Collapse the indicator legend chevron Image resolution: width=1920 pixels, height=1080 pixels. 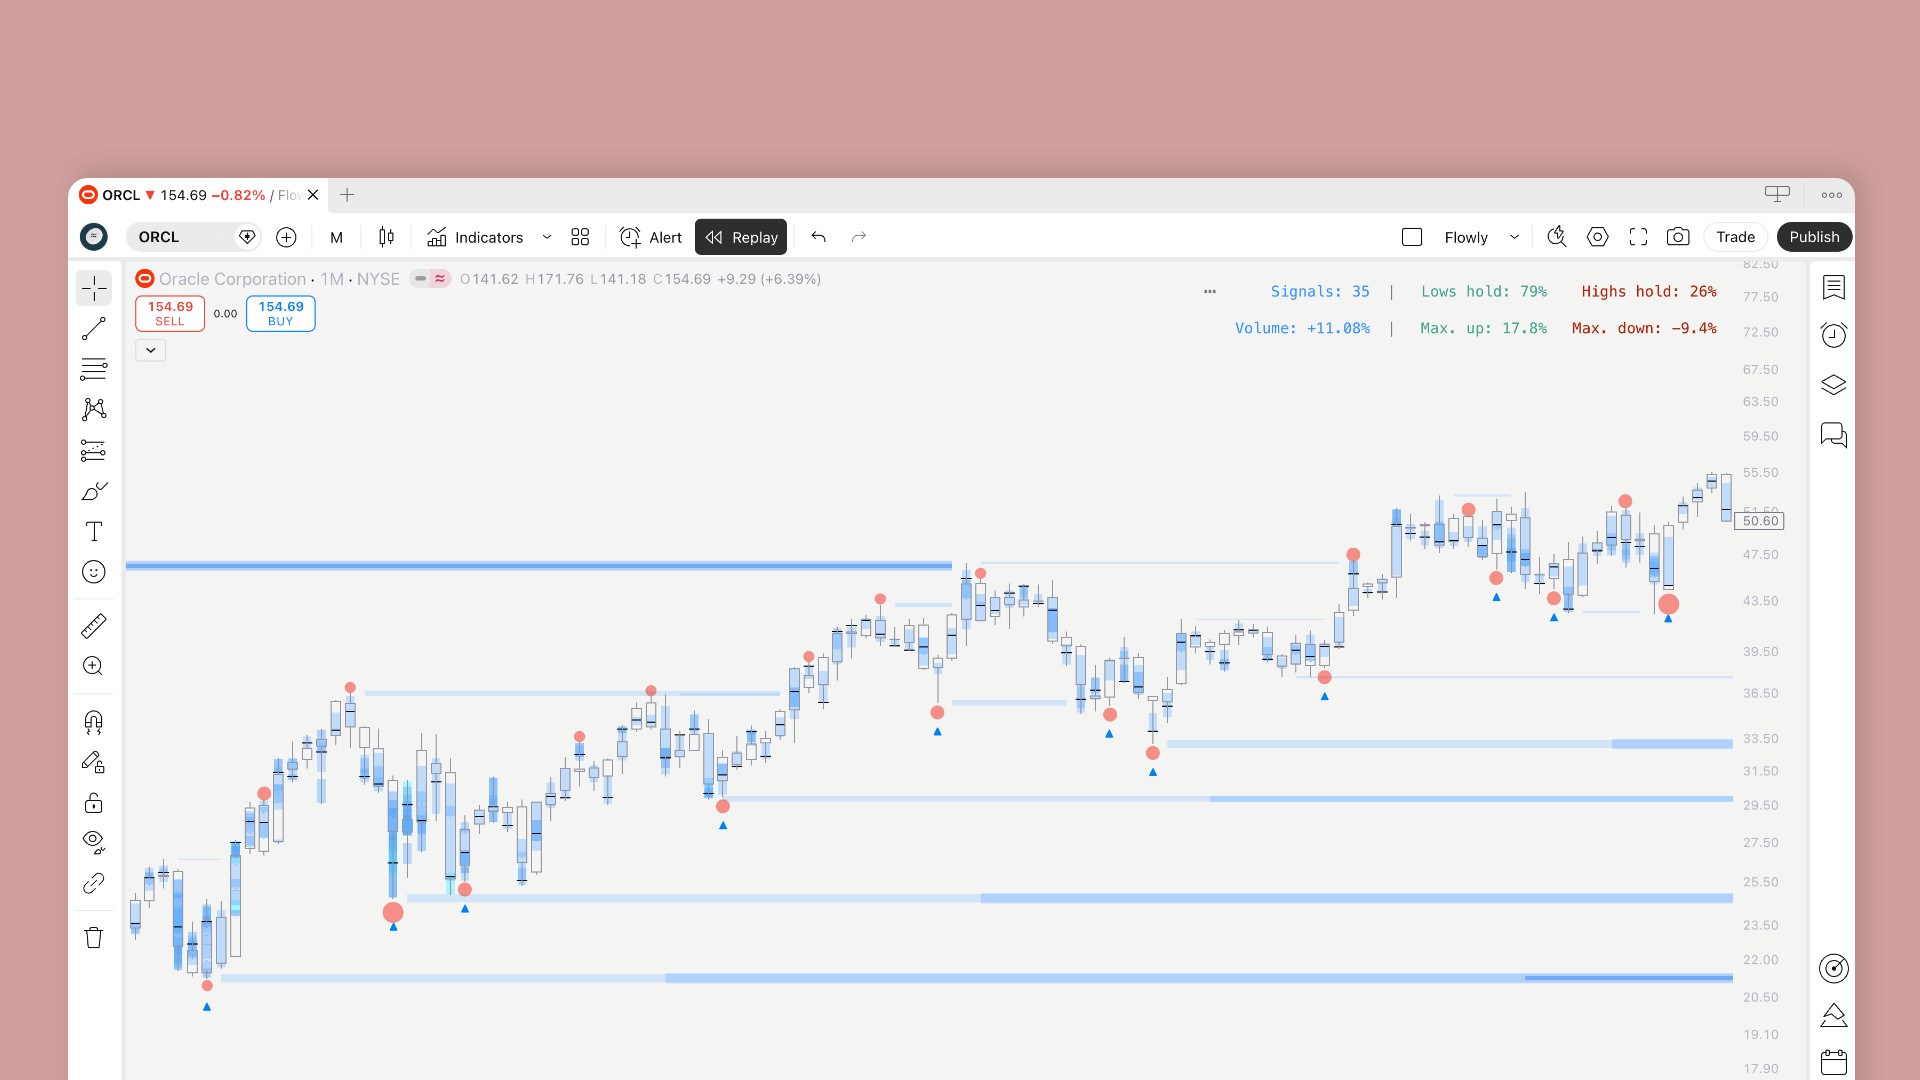[150, 350]
